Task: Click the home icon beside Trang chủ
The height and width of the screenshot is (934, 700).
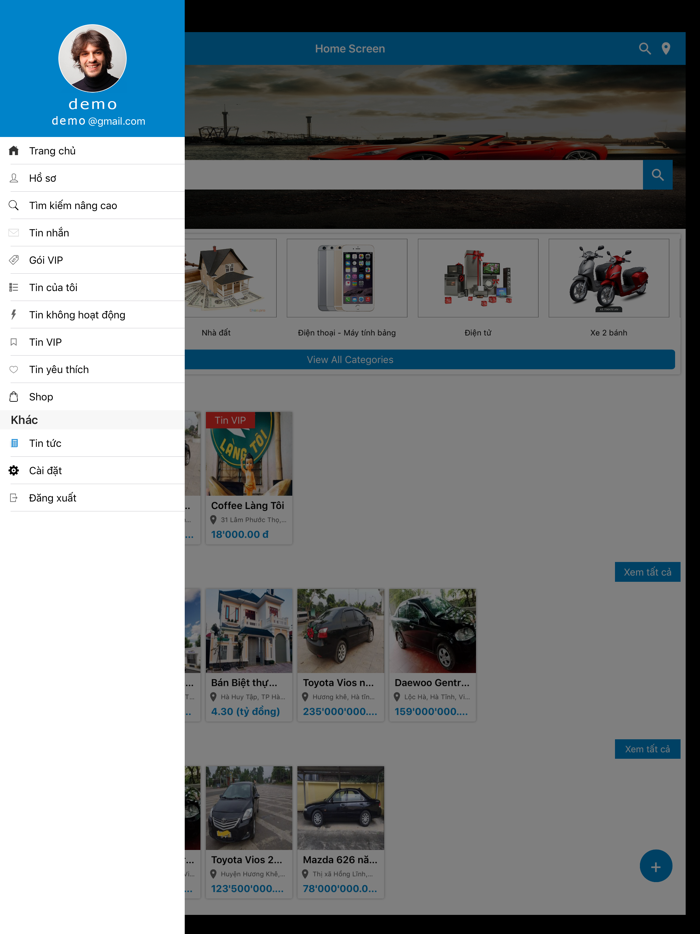Action: tap(14, 151)
